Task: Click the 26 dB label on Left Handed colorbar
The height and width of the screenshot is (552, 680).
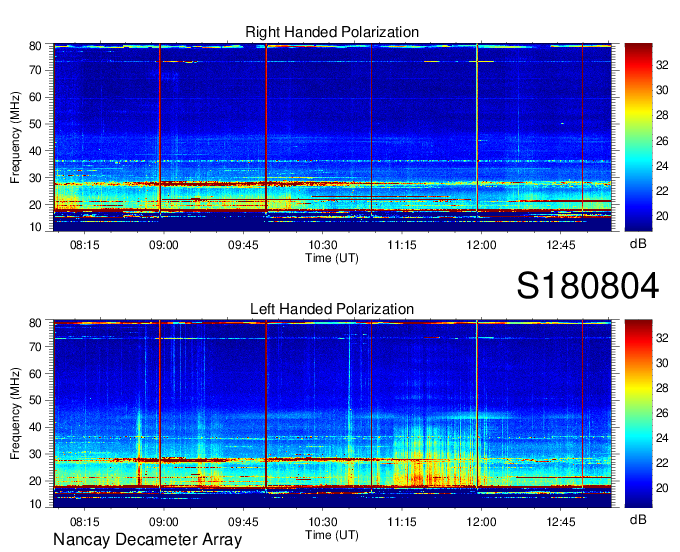Action: 662,413
